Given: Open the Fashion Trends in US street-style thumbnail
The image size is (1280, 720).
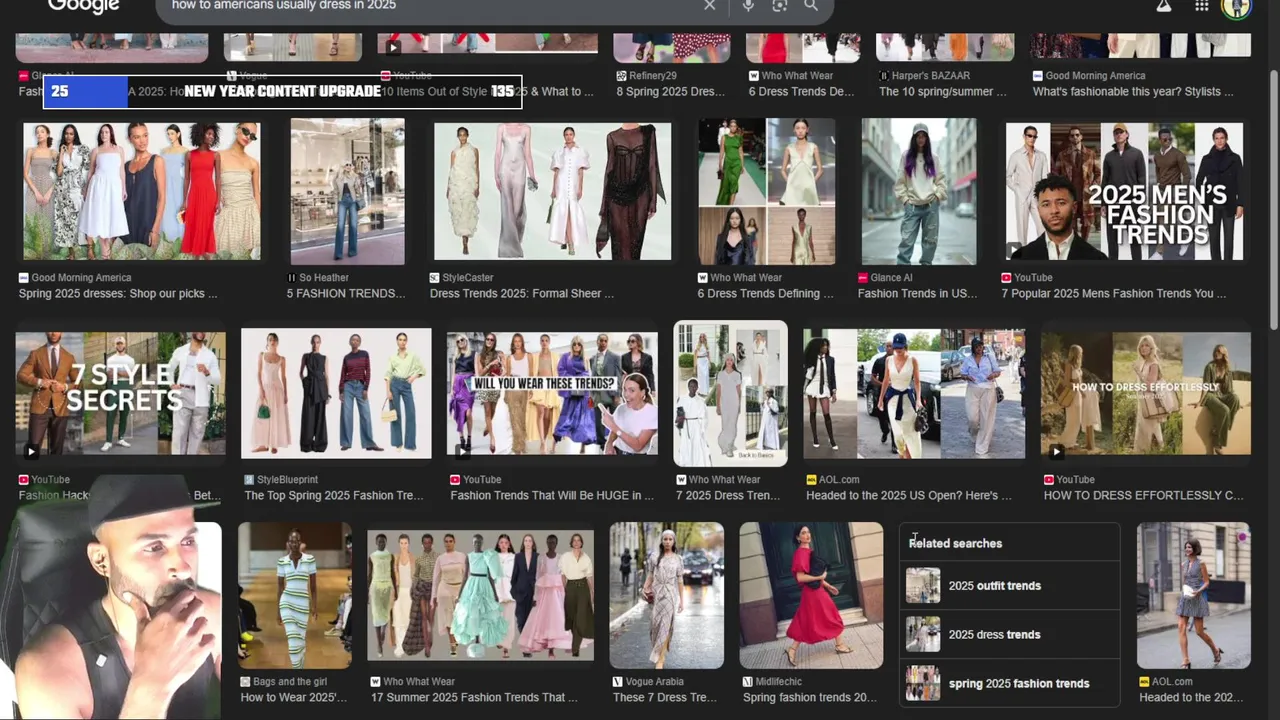Looking at the screenshot, I should point(919,191).
